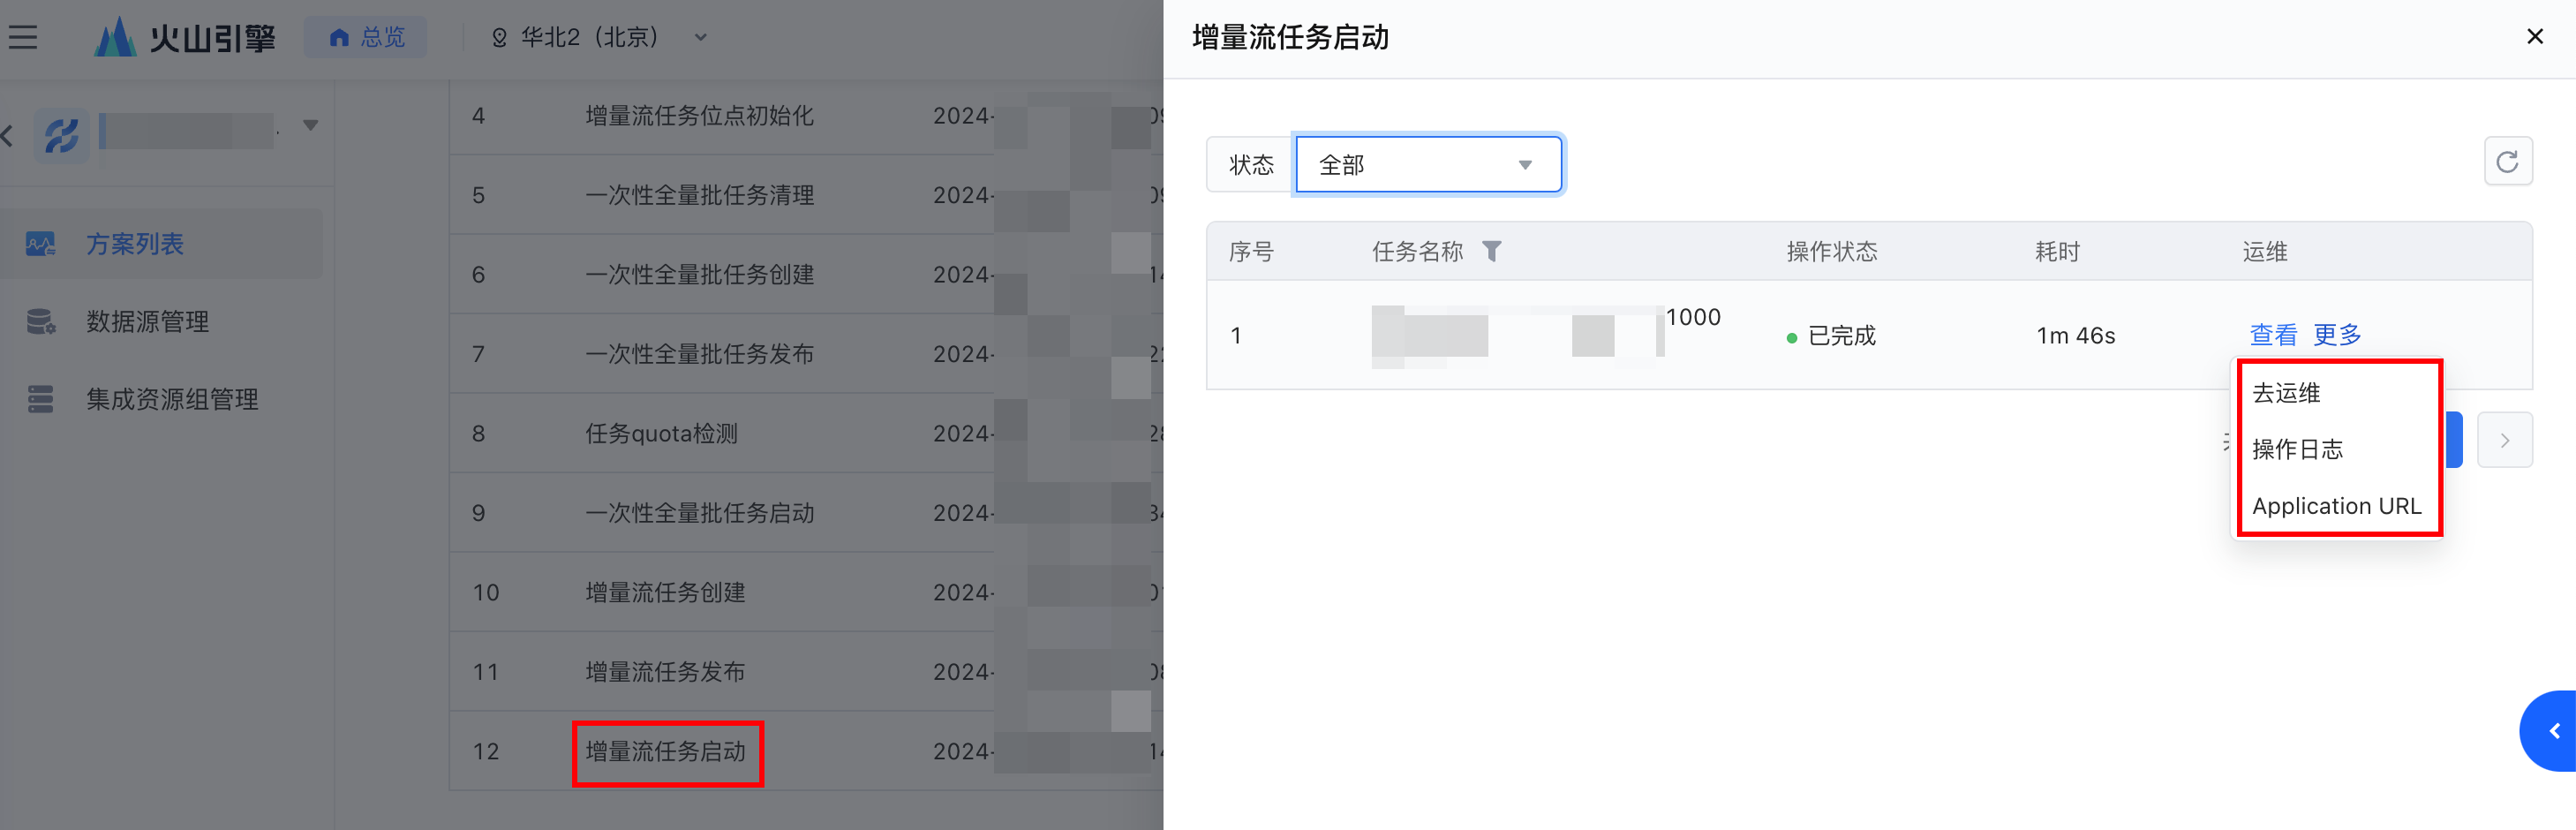Close the 增量流任务启动 drawer

(x=2534, y=37)
